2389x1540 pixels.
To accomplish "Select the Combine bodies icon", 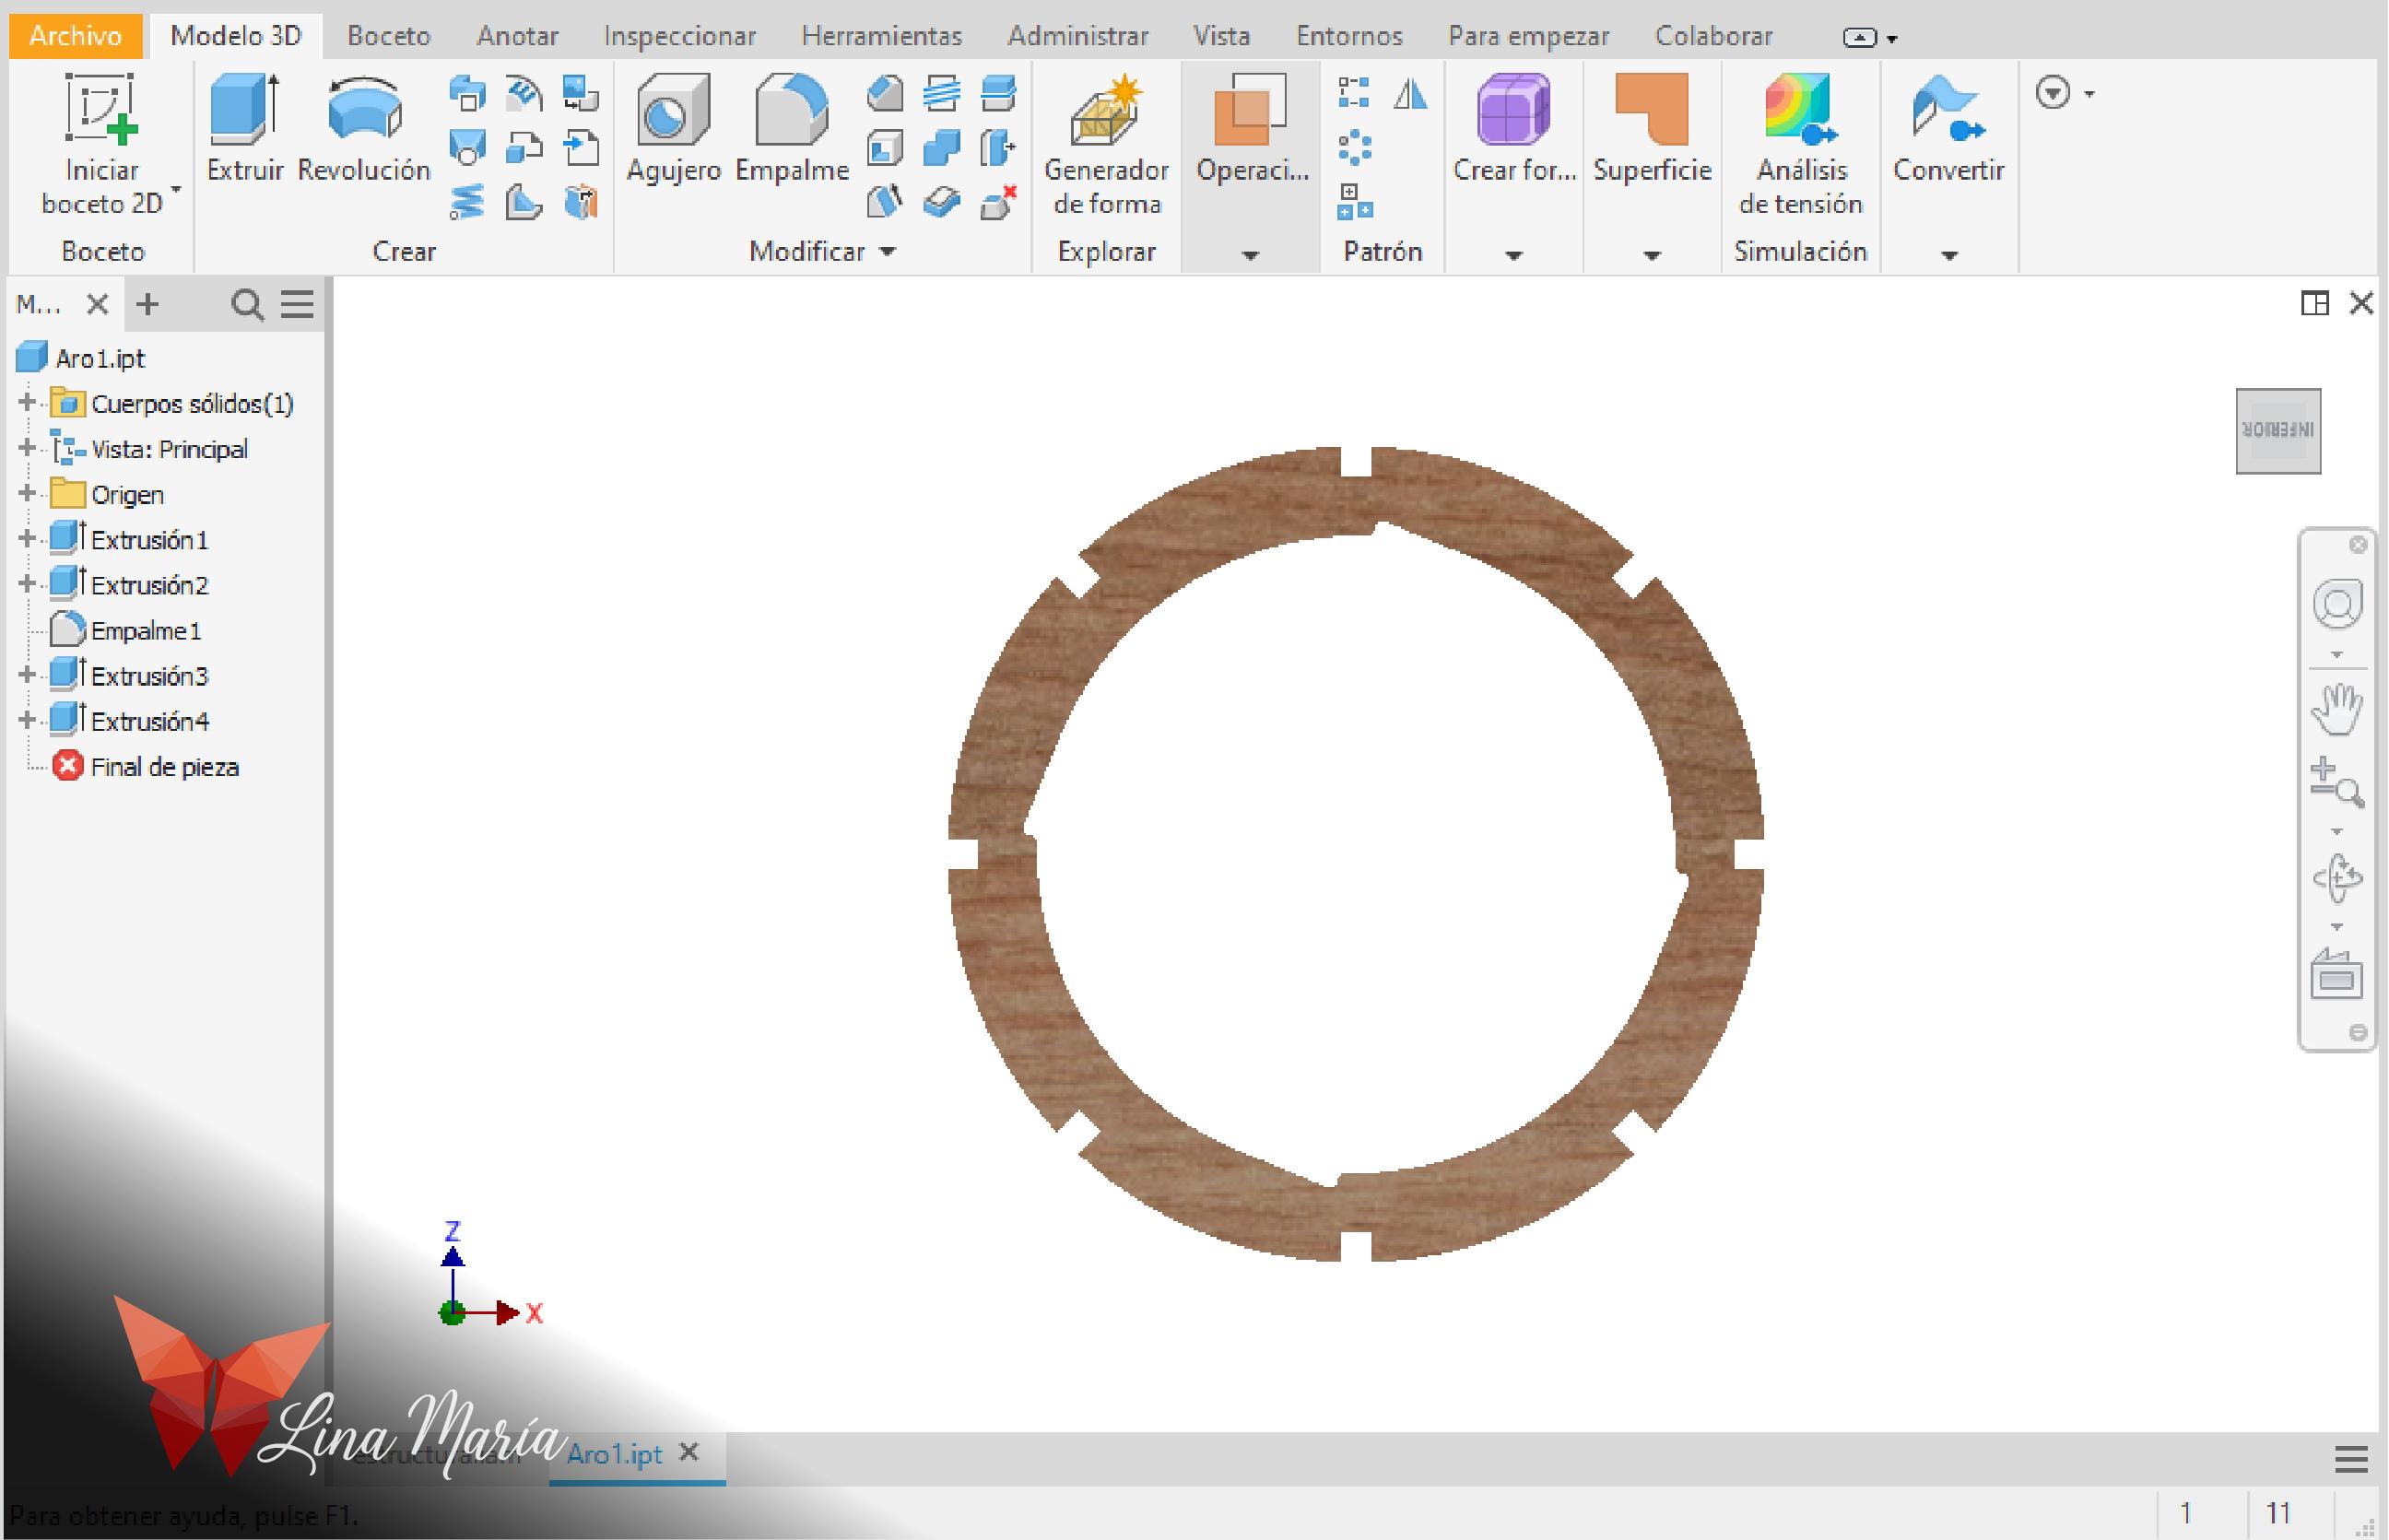I will click(x=942, y=148).
